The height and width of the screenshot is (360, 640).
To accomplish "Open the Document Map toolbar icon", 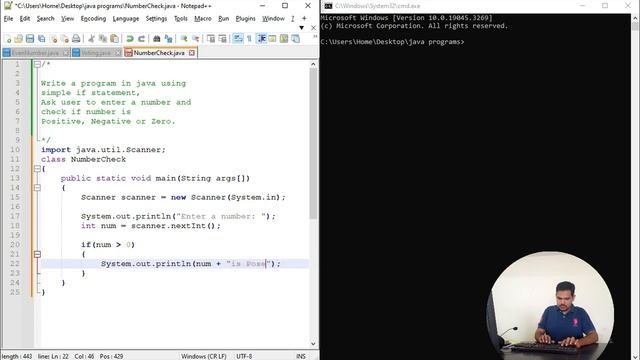I will [x=284, y=39].
